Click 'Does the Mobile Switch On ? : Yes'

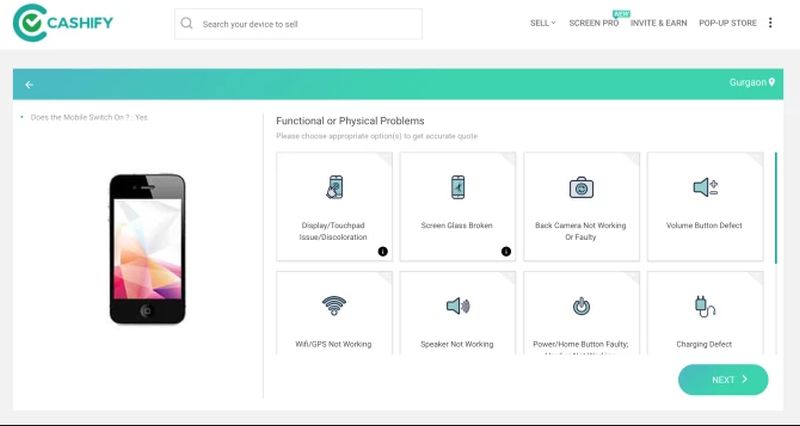click(x=89, y=117)
